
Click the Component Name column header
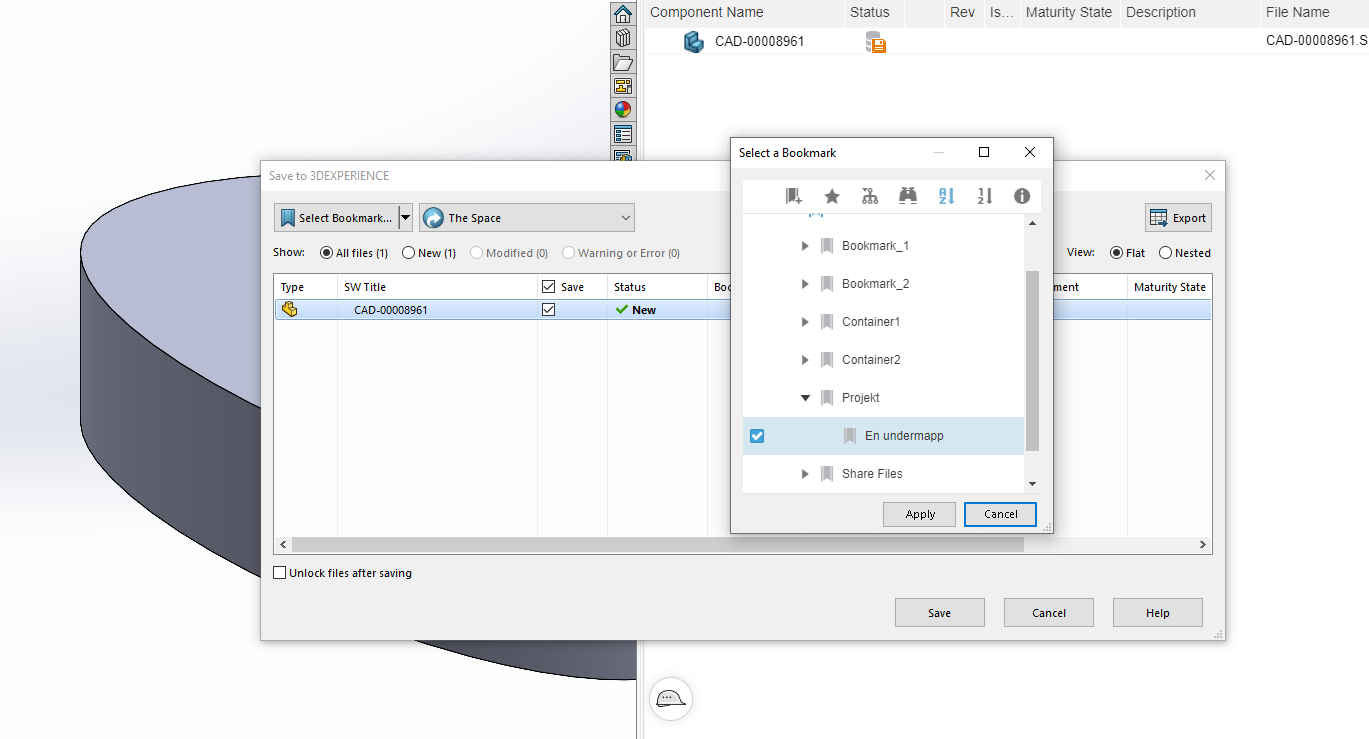[x=706, y=13]
